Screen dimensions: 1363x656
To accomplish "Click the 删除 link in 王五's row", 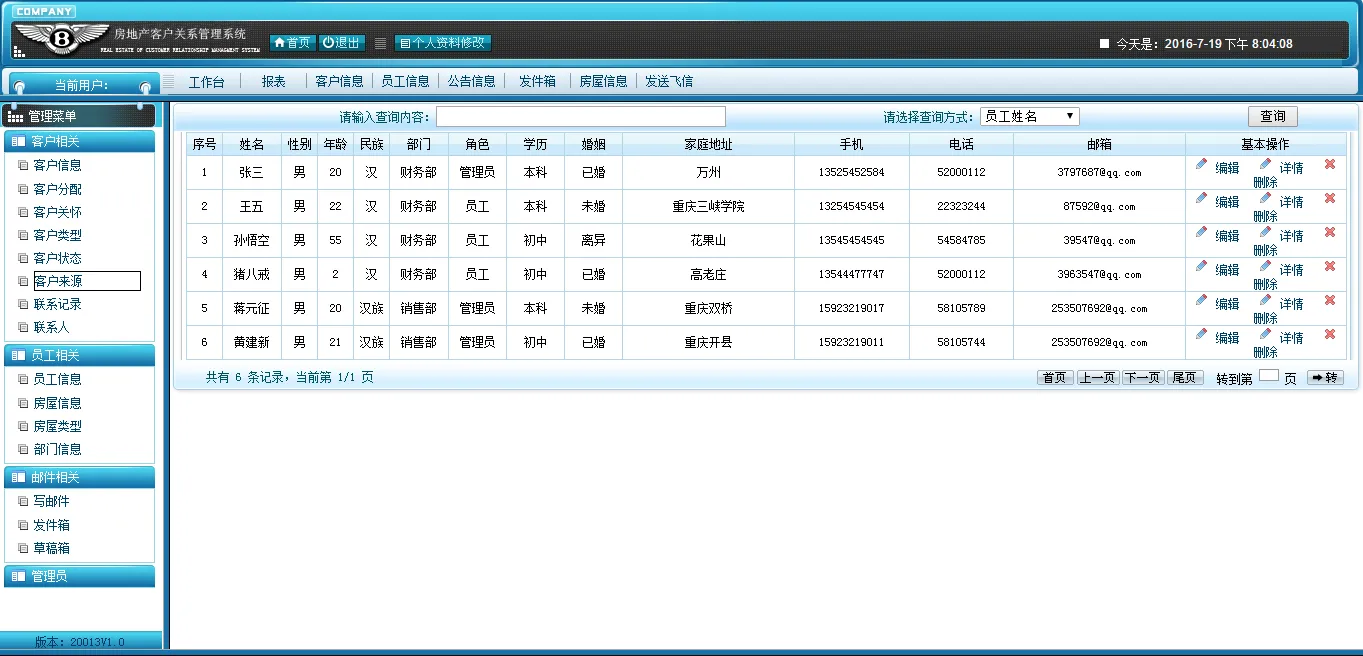I will coord(1265,216).
